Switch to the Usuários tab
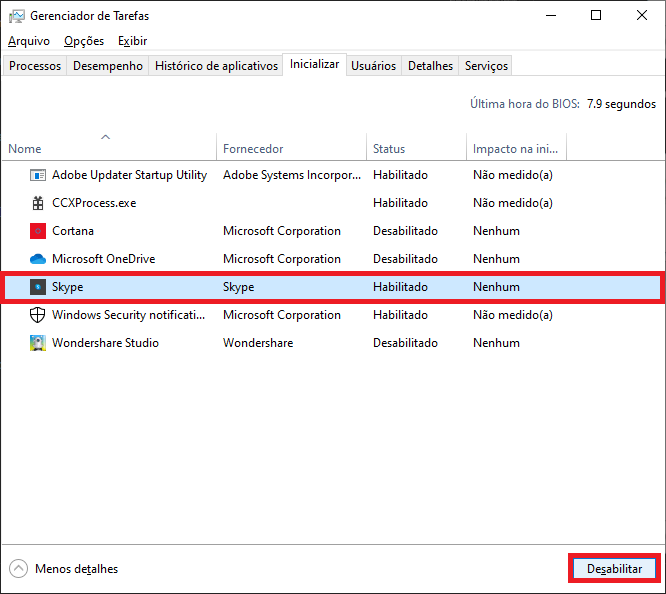666x594 pixels. coord(374,66)
